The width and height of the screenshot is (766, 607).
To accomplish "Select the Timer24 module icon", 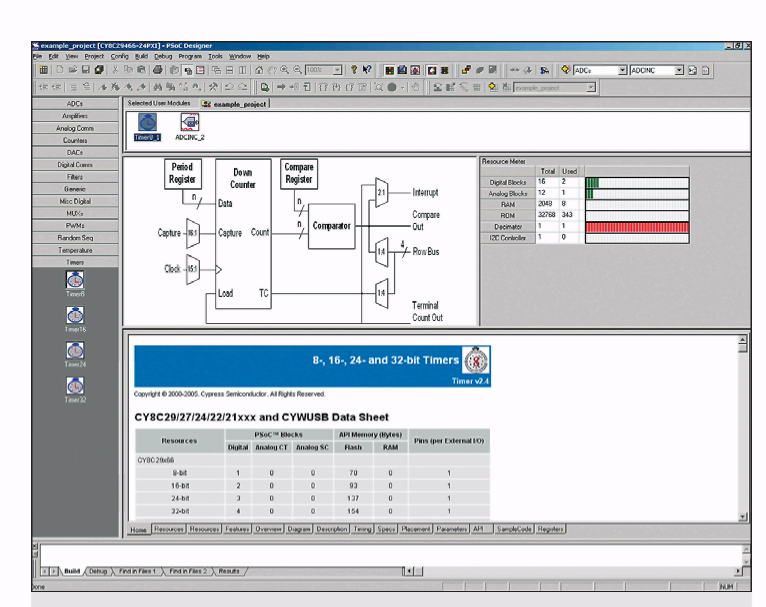I will (75, 351).
